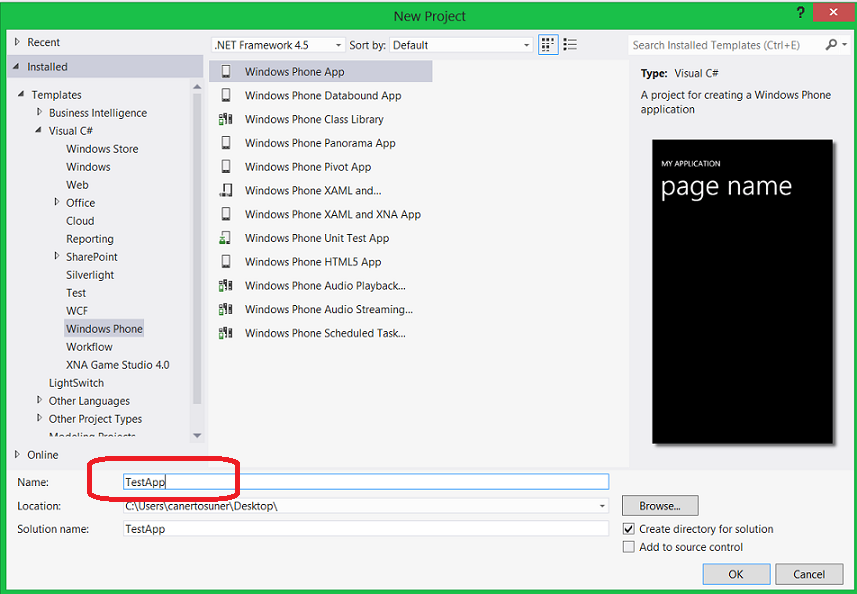Click the Windows Phone Unit Test App icon
Viewport: 857px width, 594px height.
click(x=226, y=238)
